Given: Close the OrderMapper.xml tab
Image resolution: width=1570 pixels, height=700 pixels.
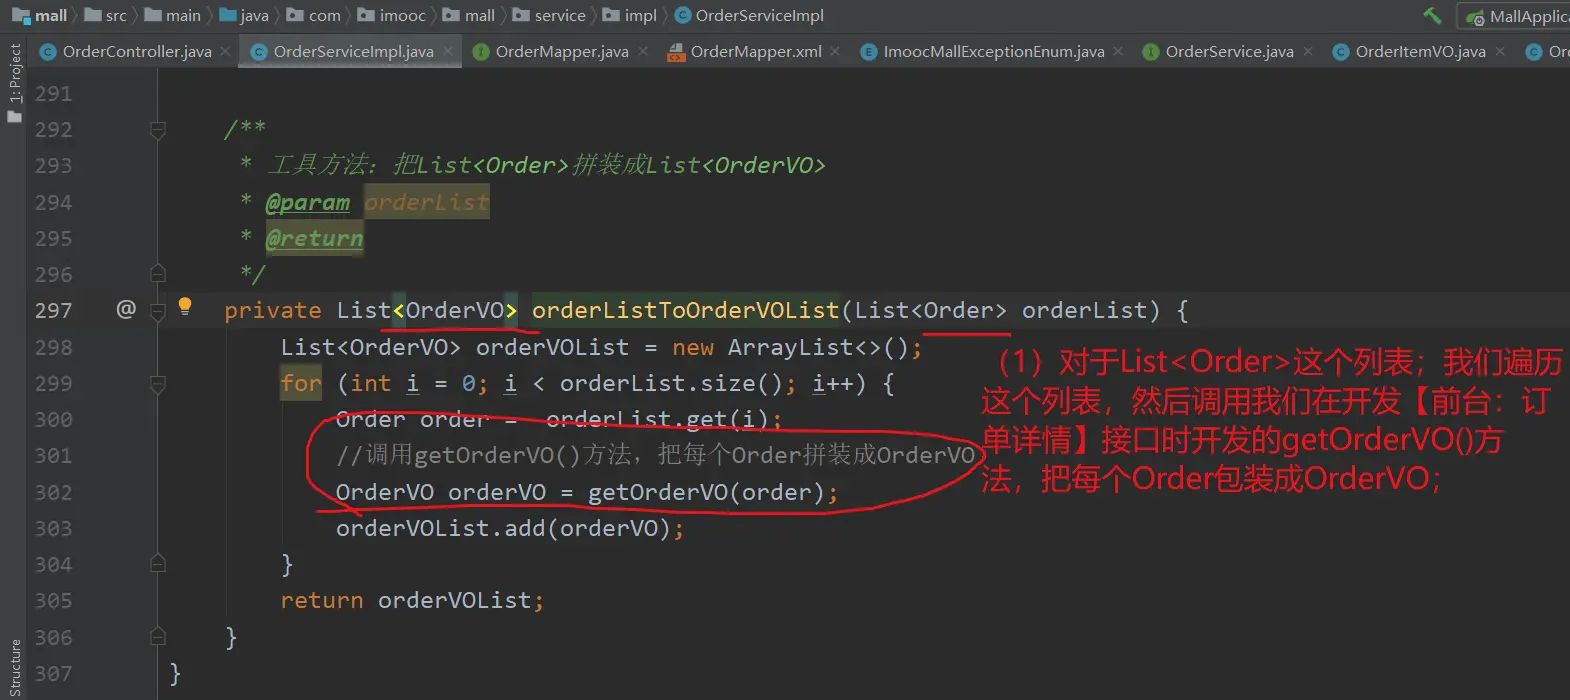Looking at the screenshot, I should pos(835,51).
